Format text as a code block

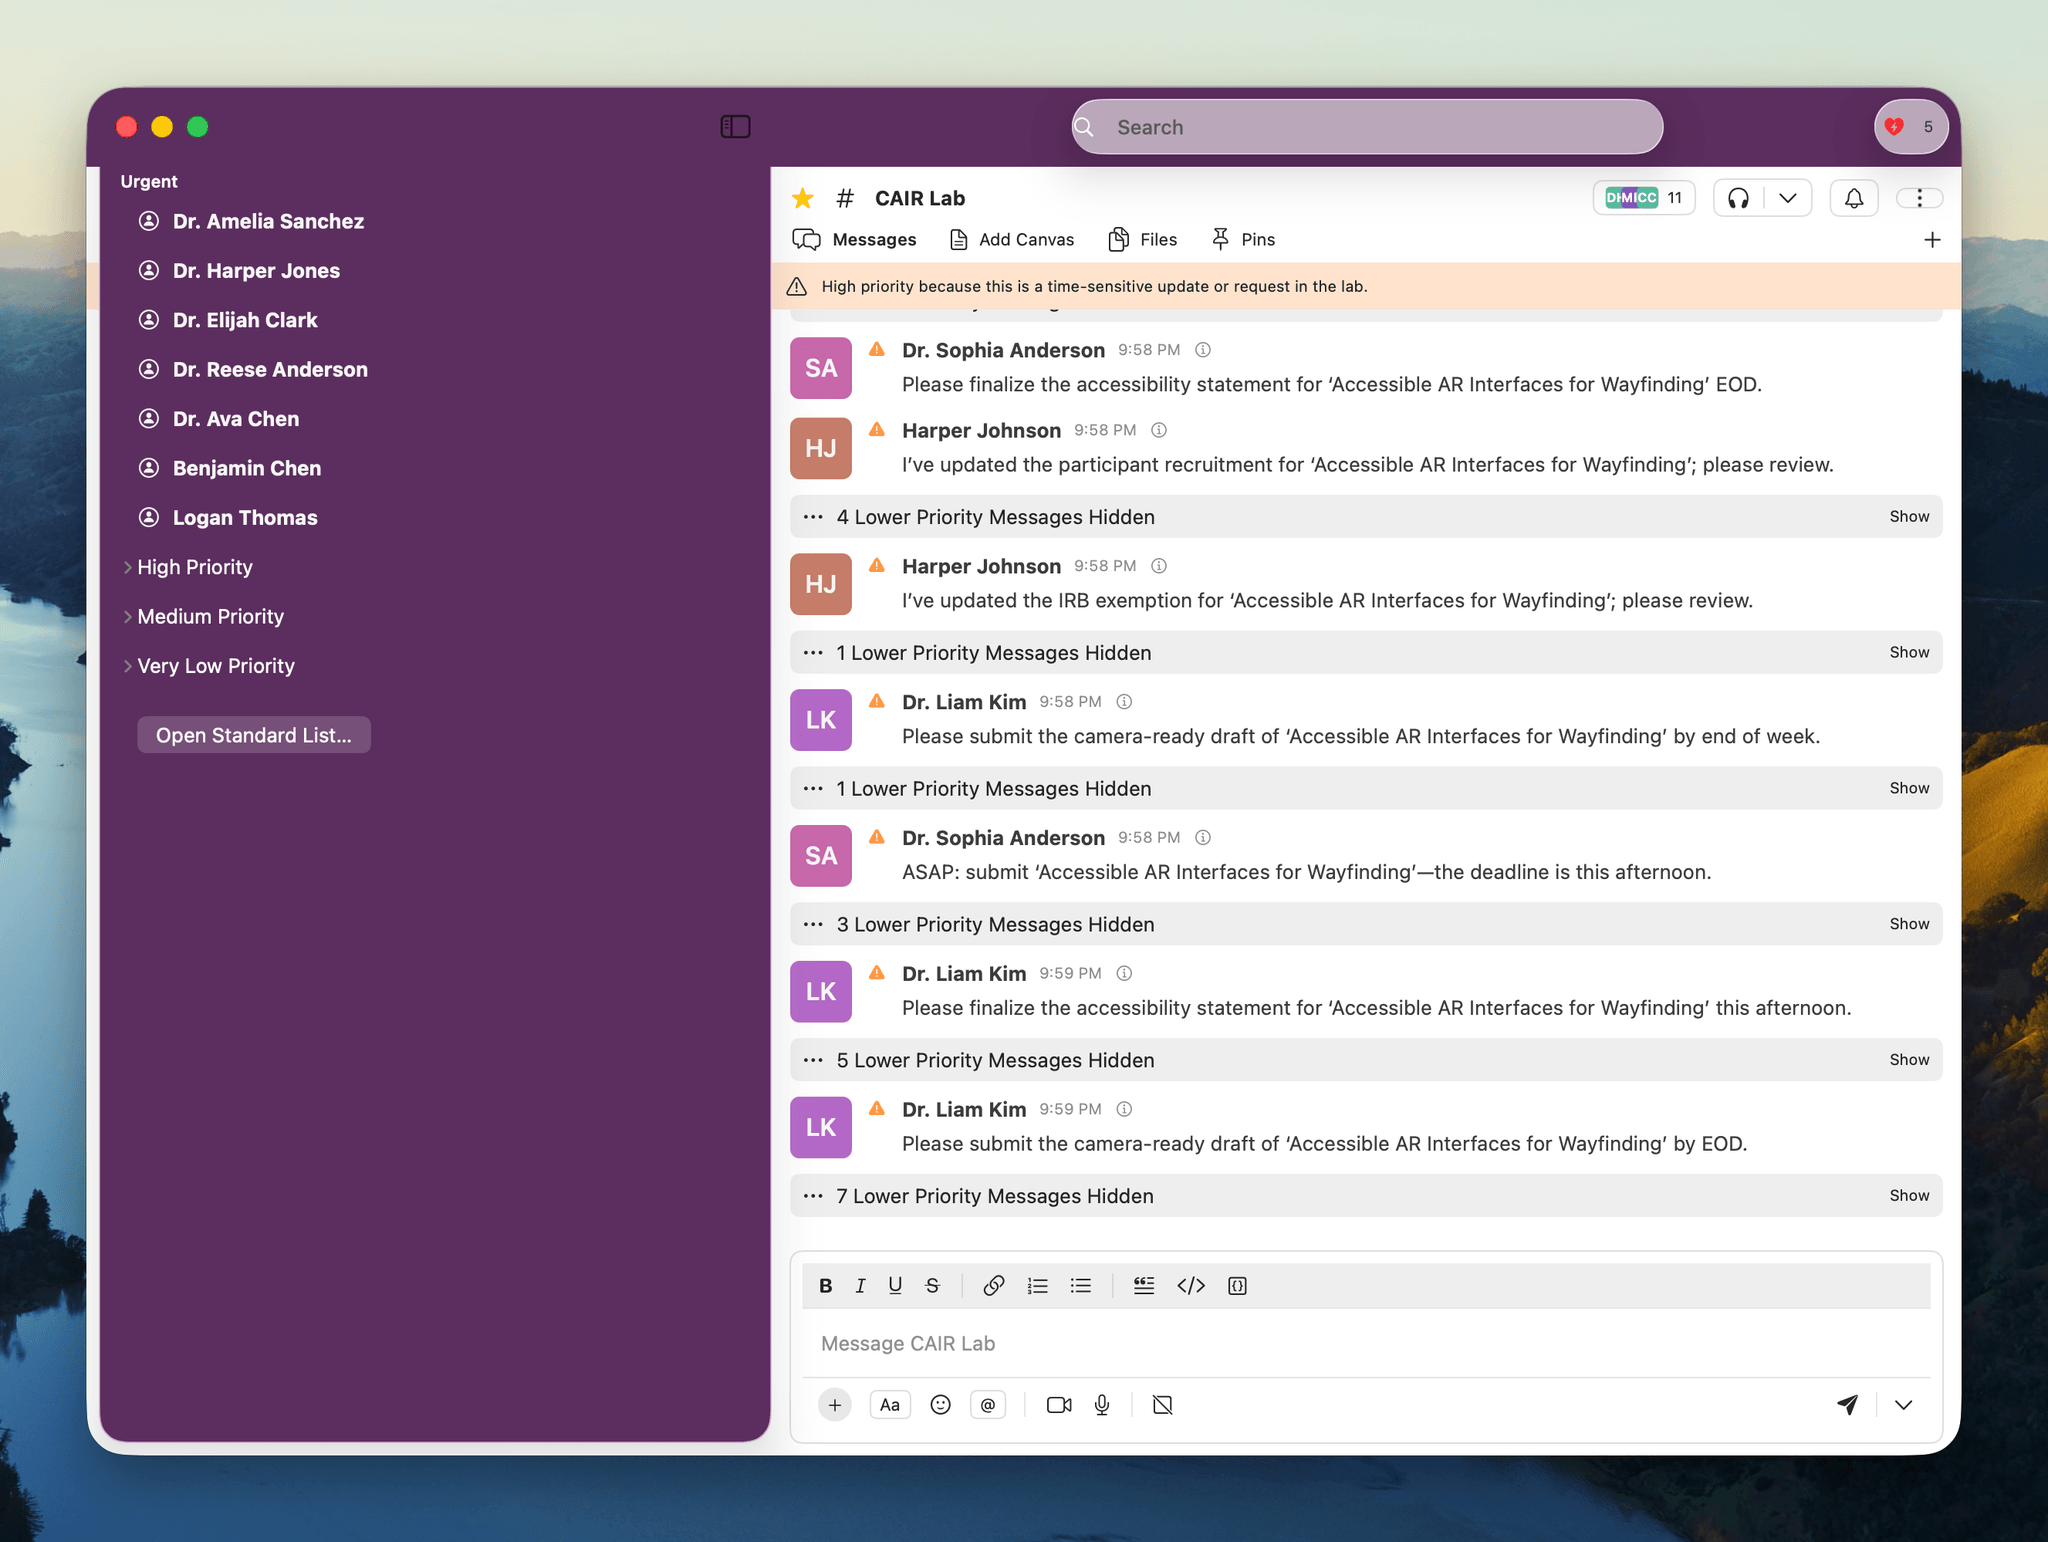pos(1236,1285)
